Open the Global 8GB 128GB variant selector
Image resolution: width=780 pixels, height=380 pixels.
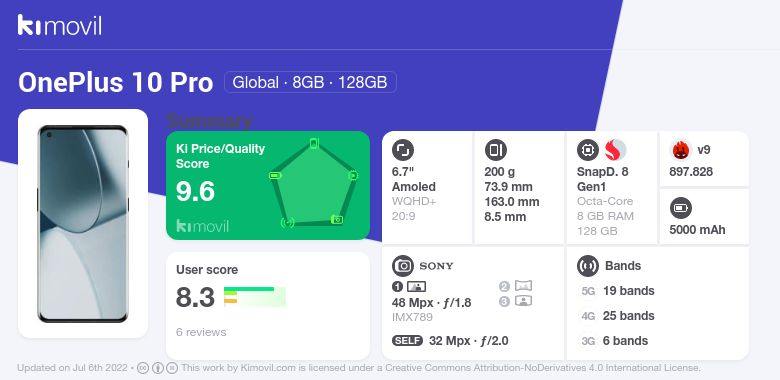pyautogui.click(x=310, y=82)
